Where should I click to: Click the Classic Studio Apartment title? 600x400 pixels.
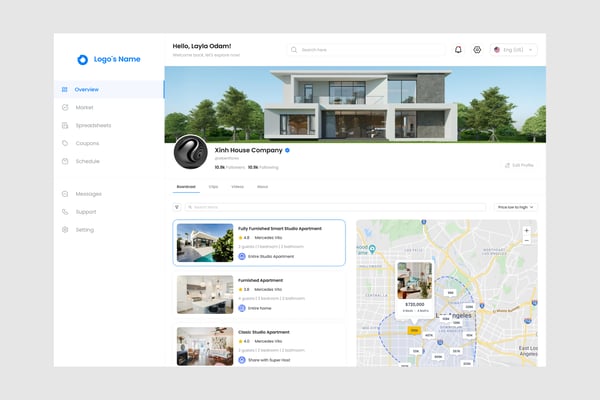(x=264, y=332)
